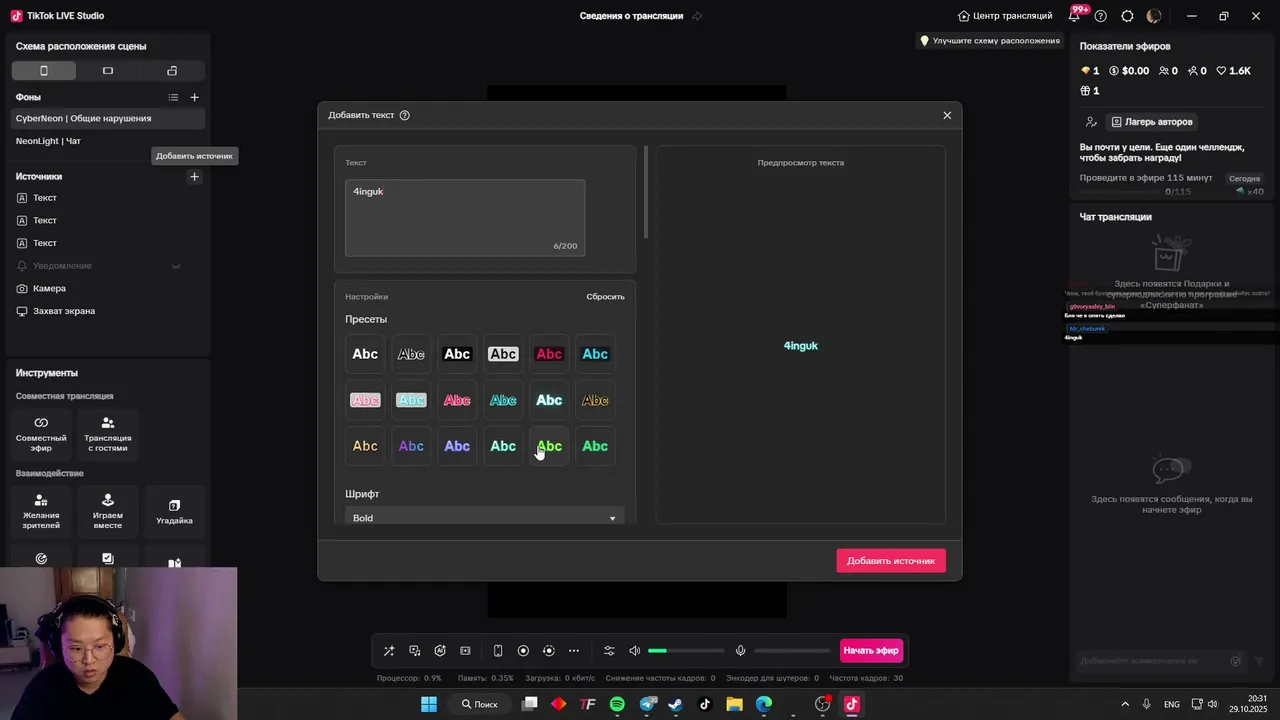Click the help icon next to Добавить текст
The width and height of the screenshot is (1280, 720).
pos(405,115)
